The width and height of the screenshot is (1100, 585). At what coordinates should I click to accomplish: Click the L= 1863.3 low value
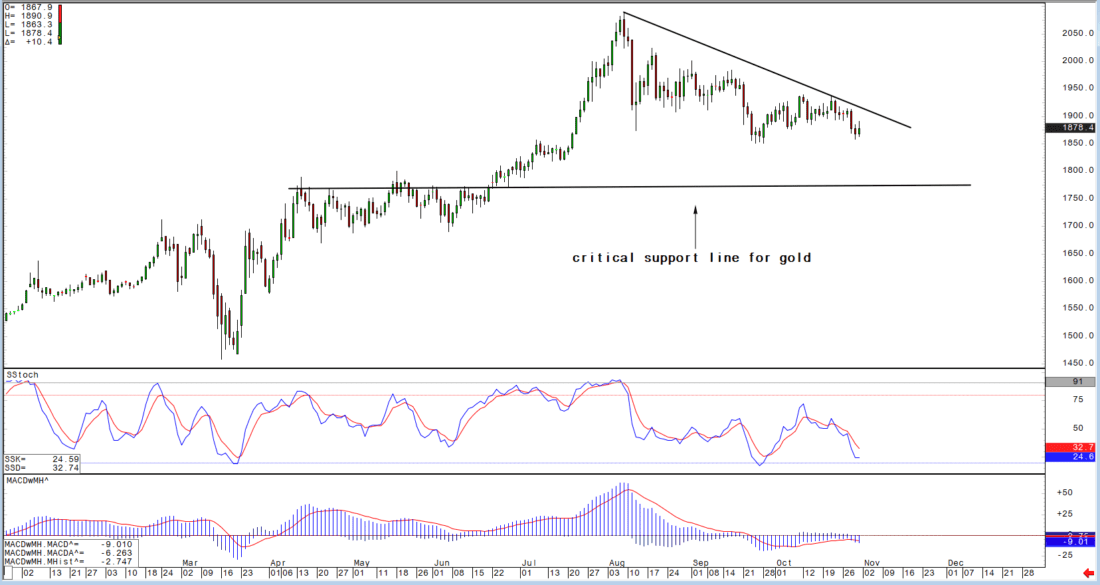click(x=29, y=25)
